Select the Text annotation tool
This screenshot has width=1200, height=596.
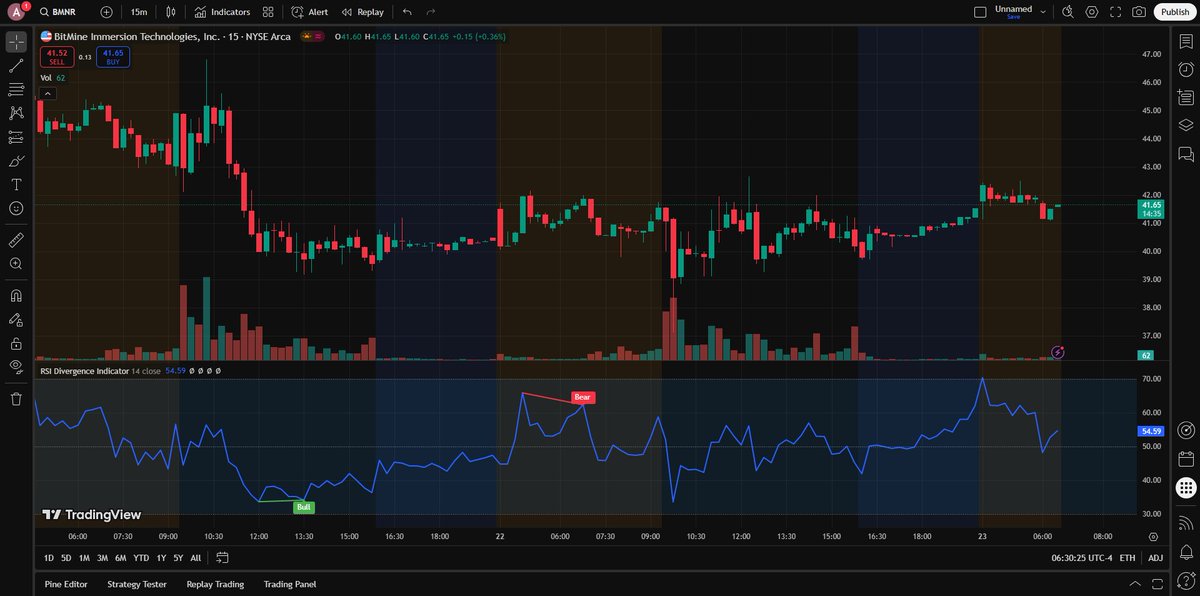[x=16, y=184]
